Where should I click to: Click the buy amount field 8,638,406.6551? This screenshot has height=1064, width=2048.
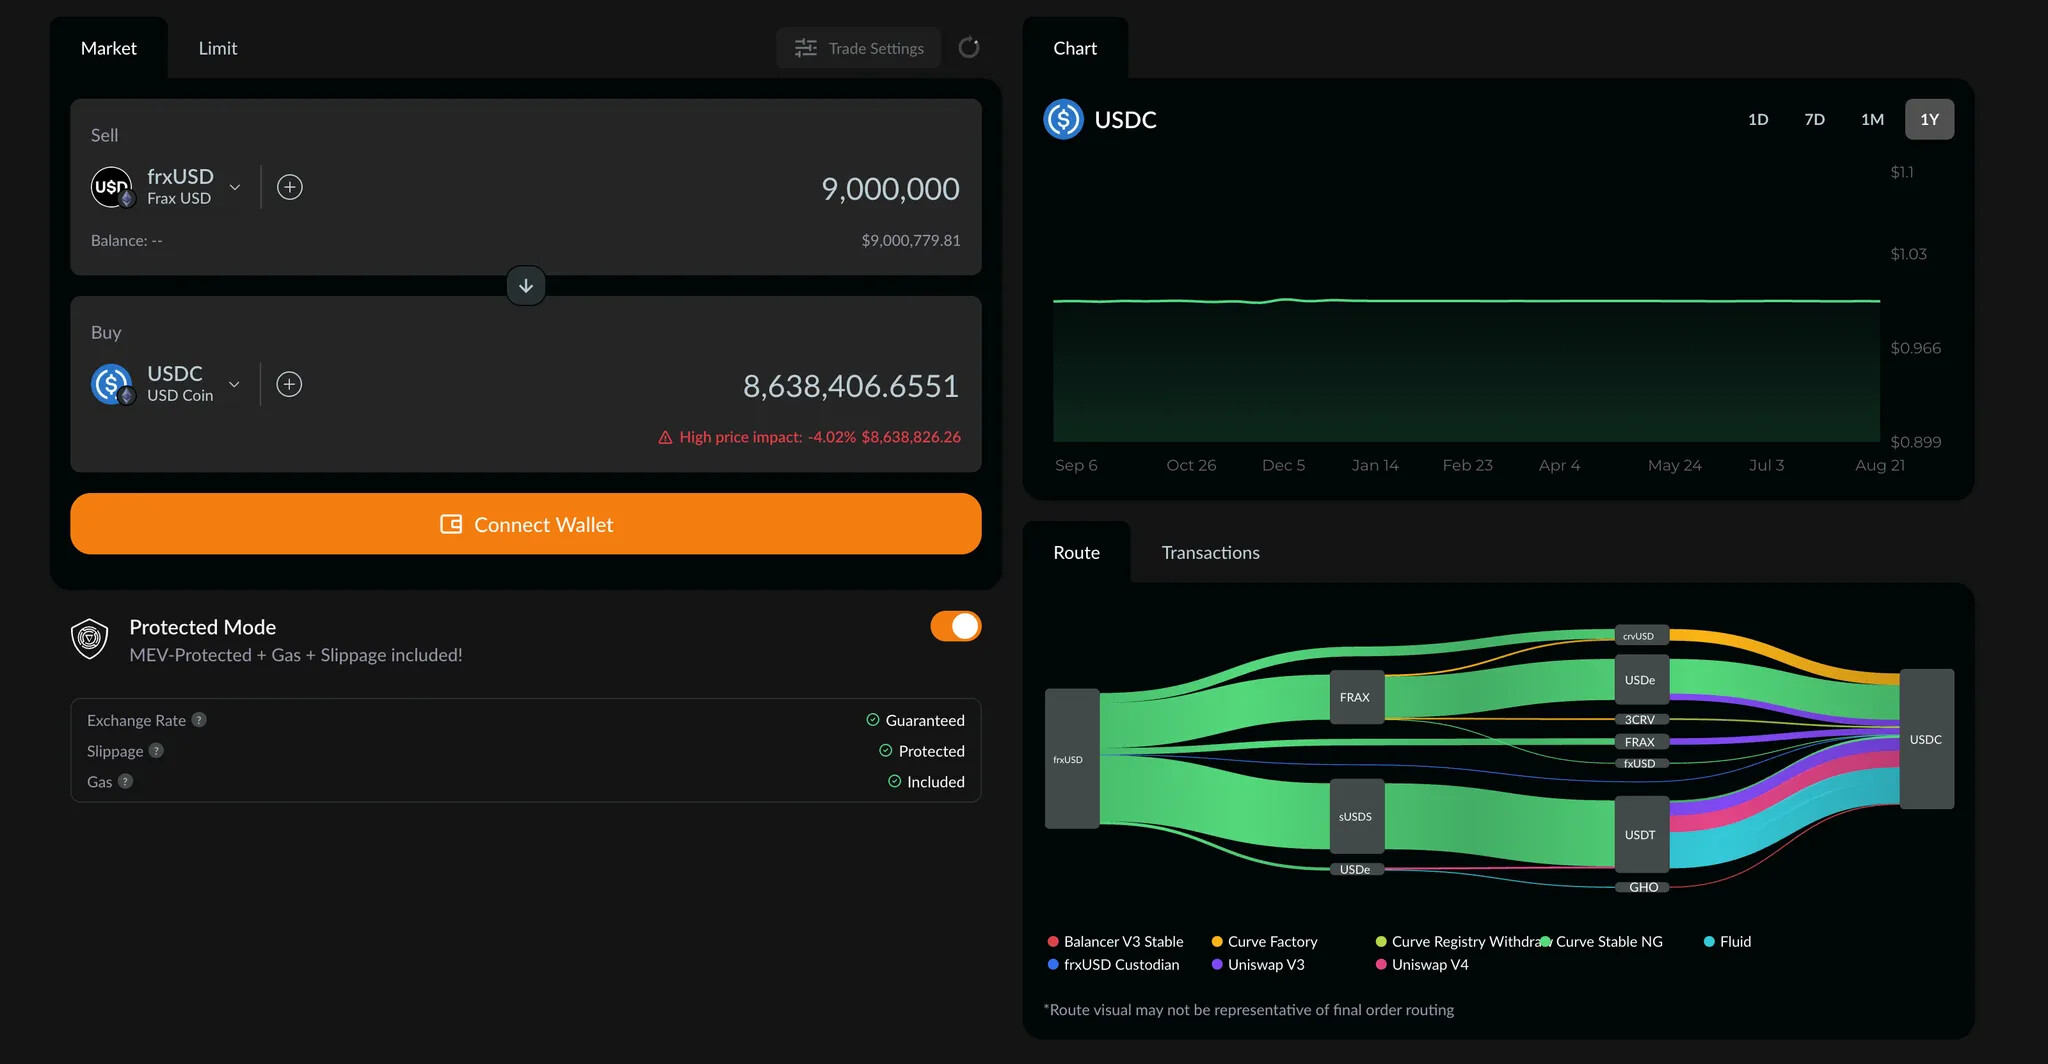pos(851,386)
